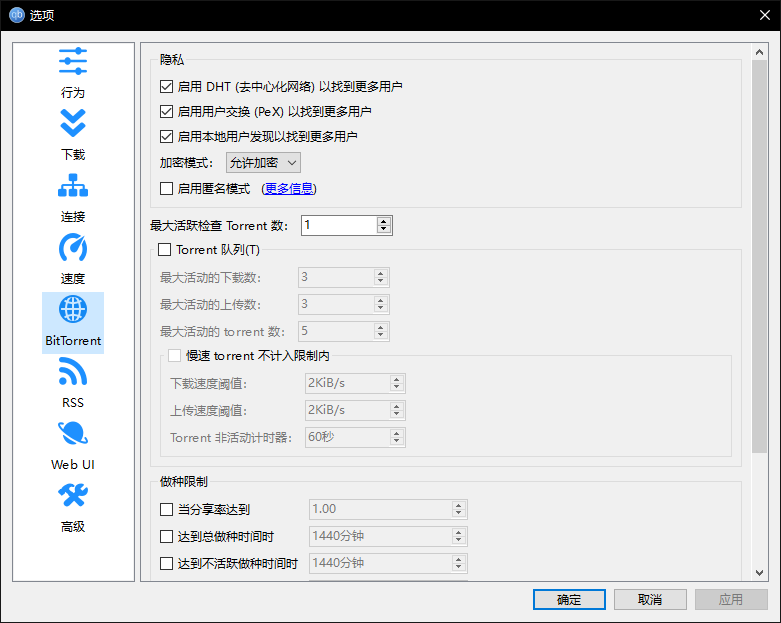781x623 pixels.
Task: Open the 高级 (Advanced) tools icon
Action: pyautogui.click(x=73, y=496)
